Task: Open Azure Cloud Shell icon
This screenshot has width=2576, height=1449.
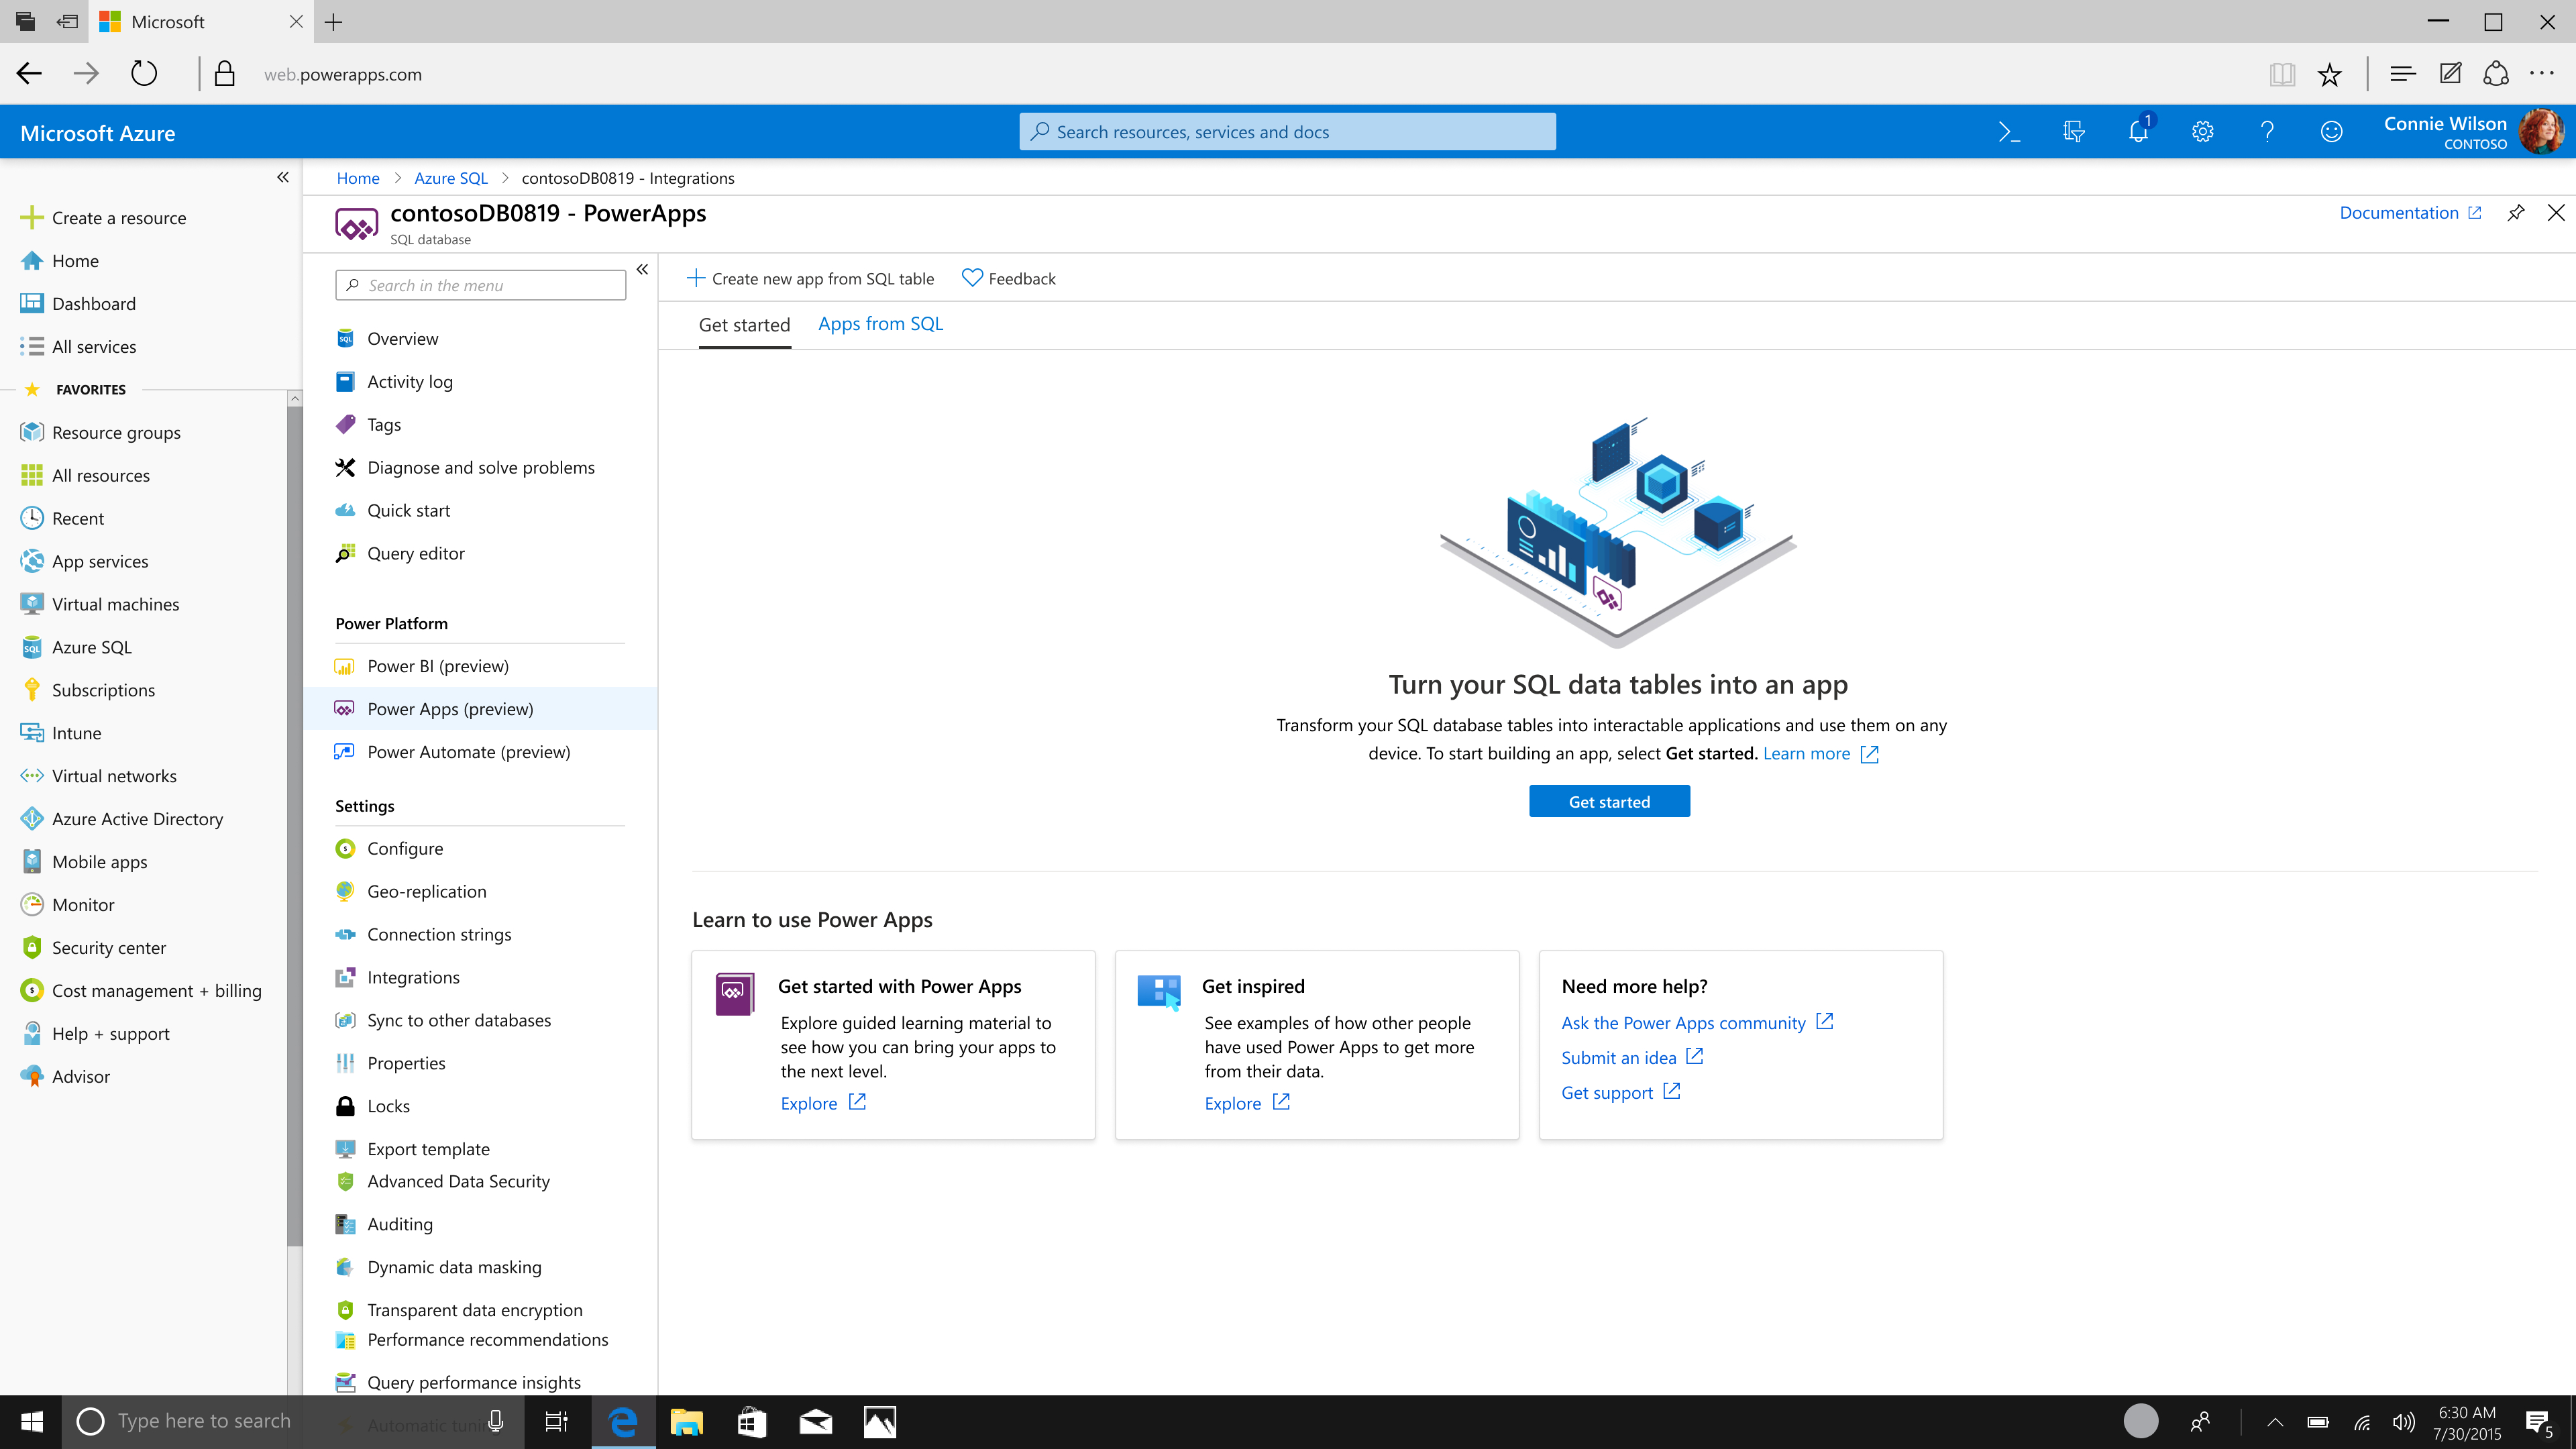Action: coord(2009,132)
